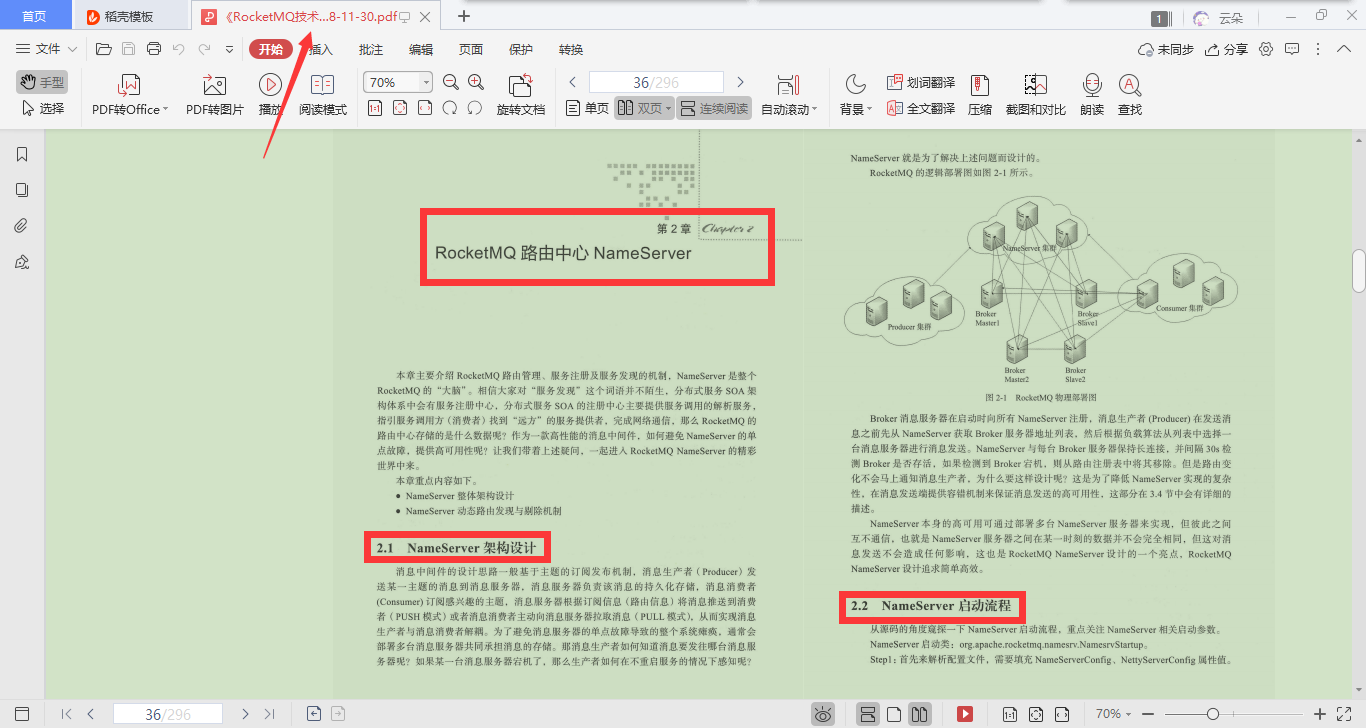Click the 分享 share button

(1227, 49)
